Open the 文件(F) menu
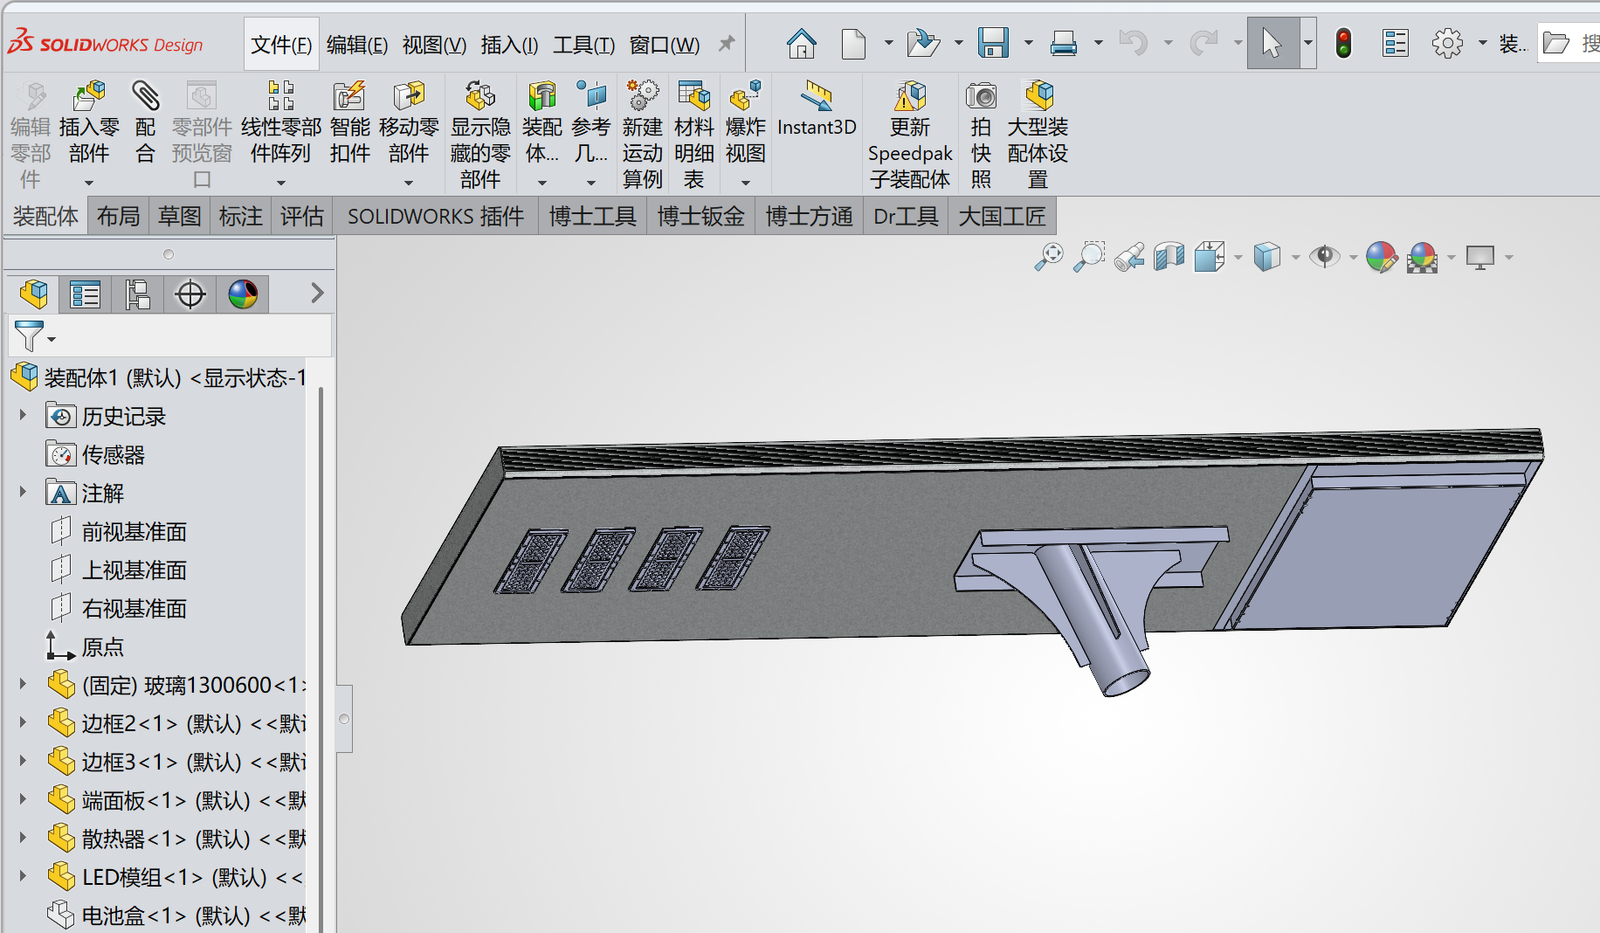This screenshot has height=933, width=1600. click(x=281, y=44)
